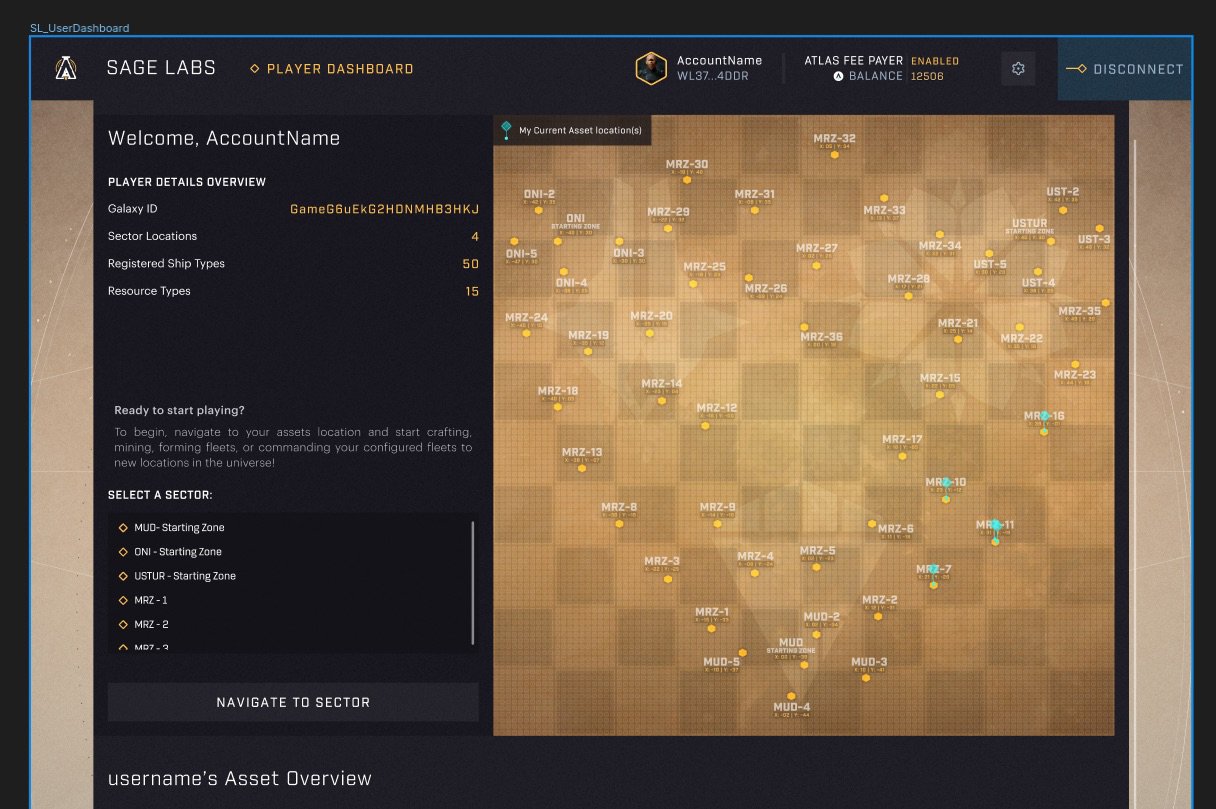
Task: Select the teal asset marker at MRZ-16
Action: click(x=1045, y=413)
